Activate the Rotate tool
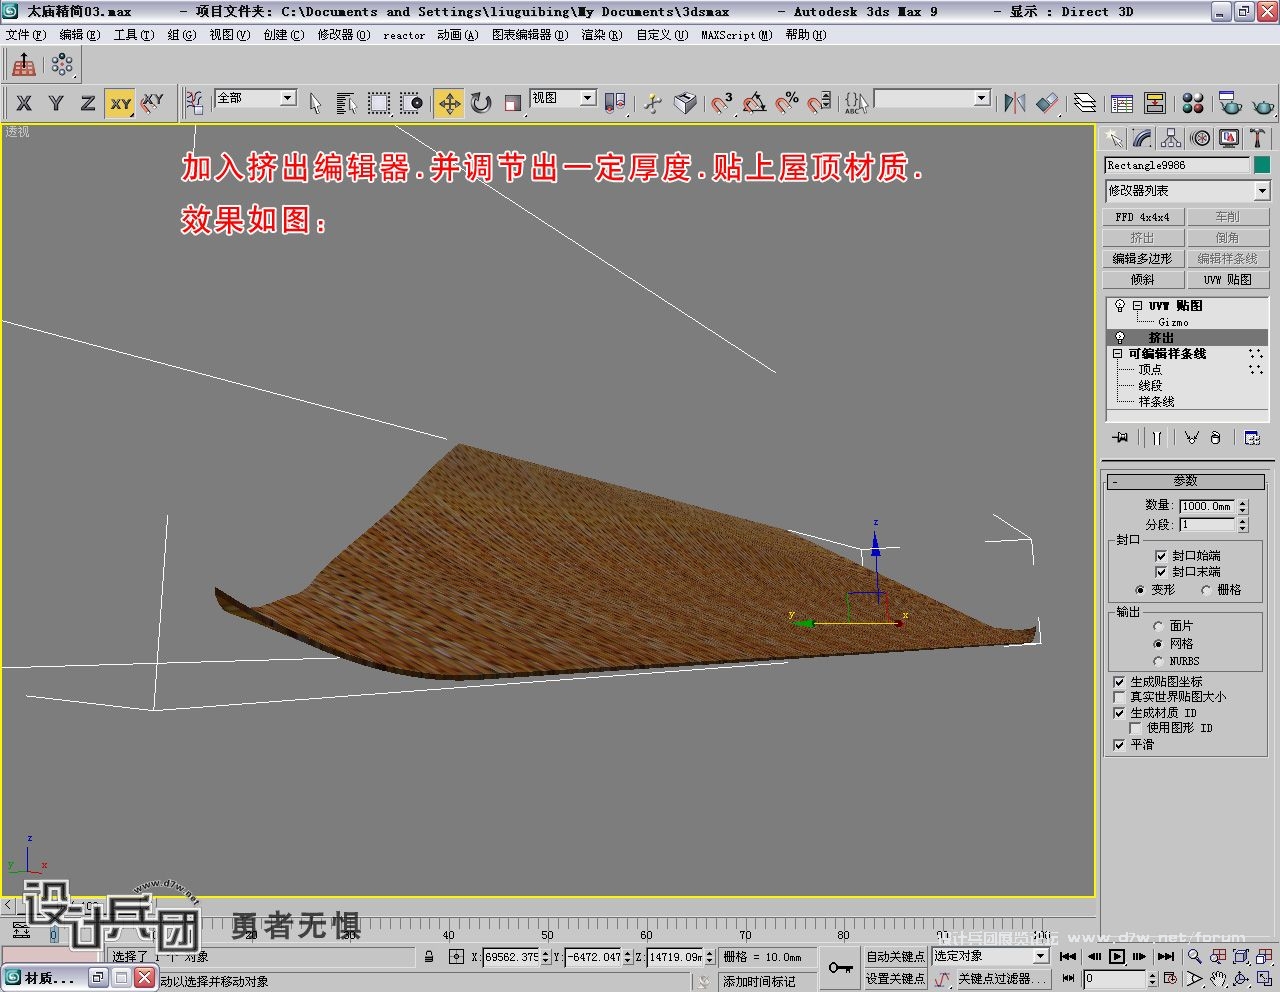1280x992 pixels. click(x=481, y=103)
